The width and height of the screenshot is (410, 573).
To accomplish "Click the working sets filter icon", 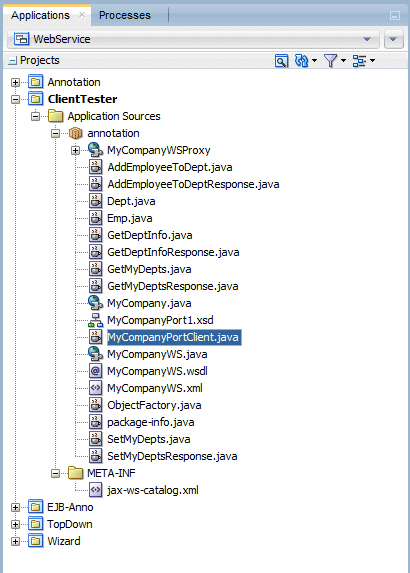I will [330, 61].
